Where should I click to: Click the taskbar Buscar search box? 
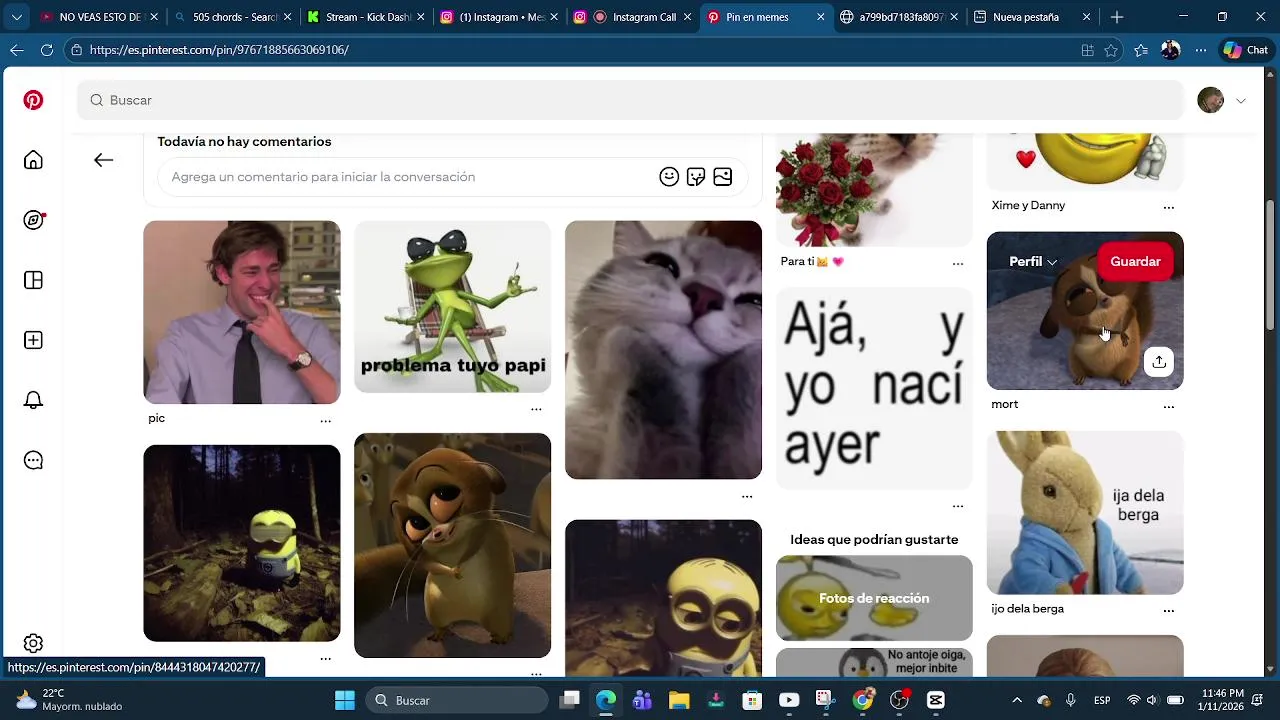[x=456, y=700]
